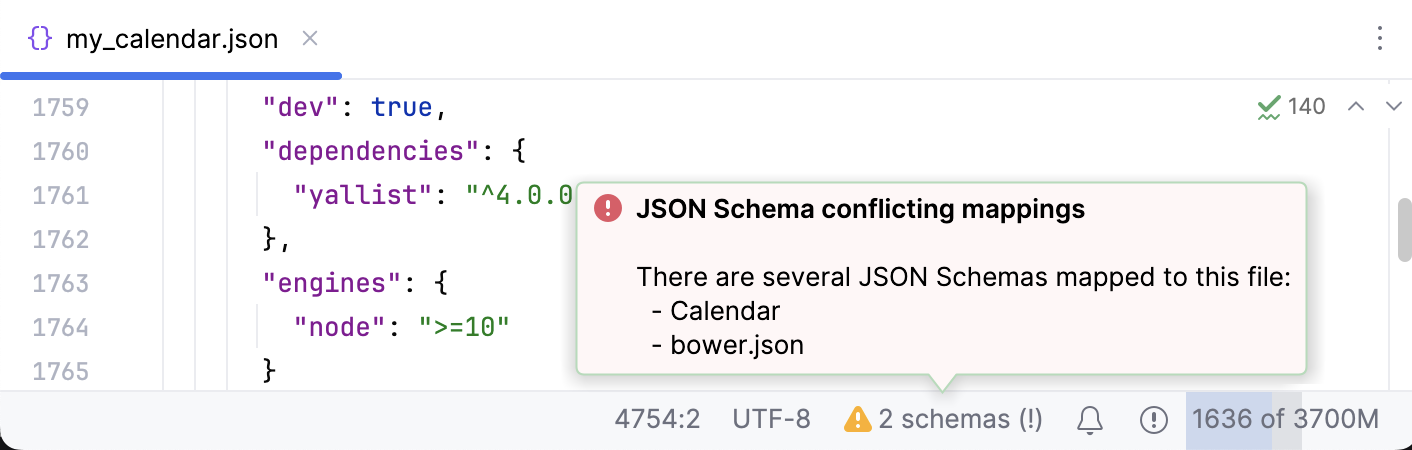Open the kebab menu for editor tabs
The height and width of the screenshot is (450, 1412).
[x=1380, y=39]
